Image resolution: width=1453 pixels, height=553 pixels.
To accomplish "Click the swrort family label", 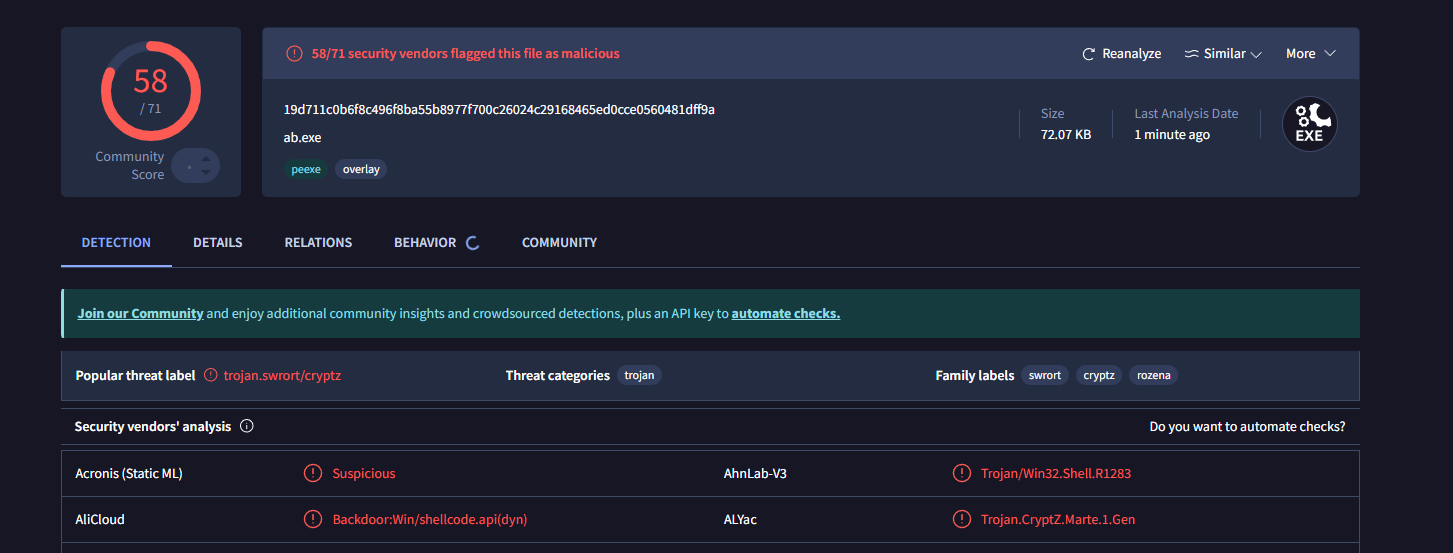I will tap(1045, 376).
